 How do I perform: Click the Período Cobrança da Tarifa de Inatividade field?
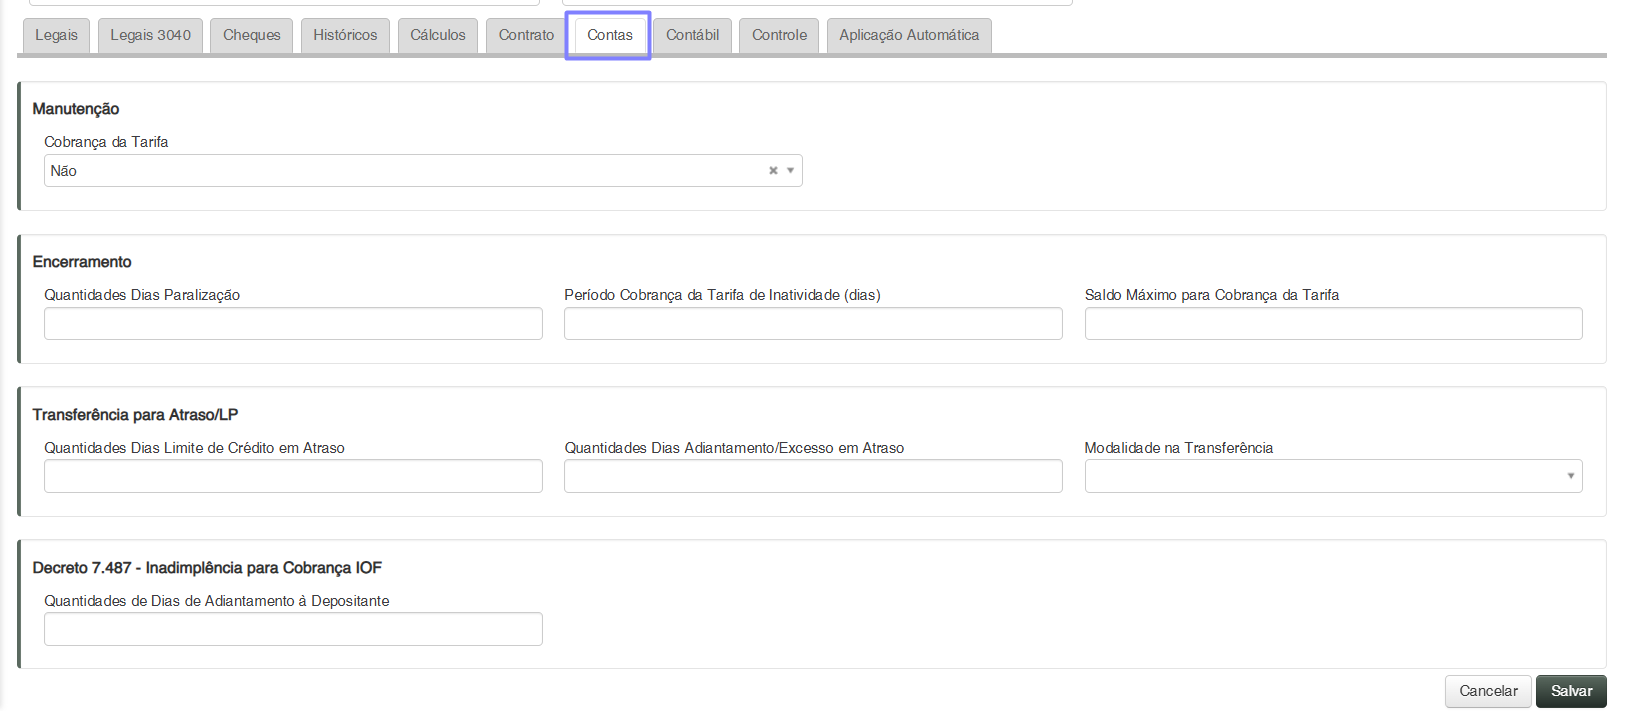[x=813, y=324]
